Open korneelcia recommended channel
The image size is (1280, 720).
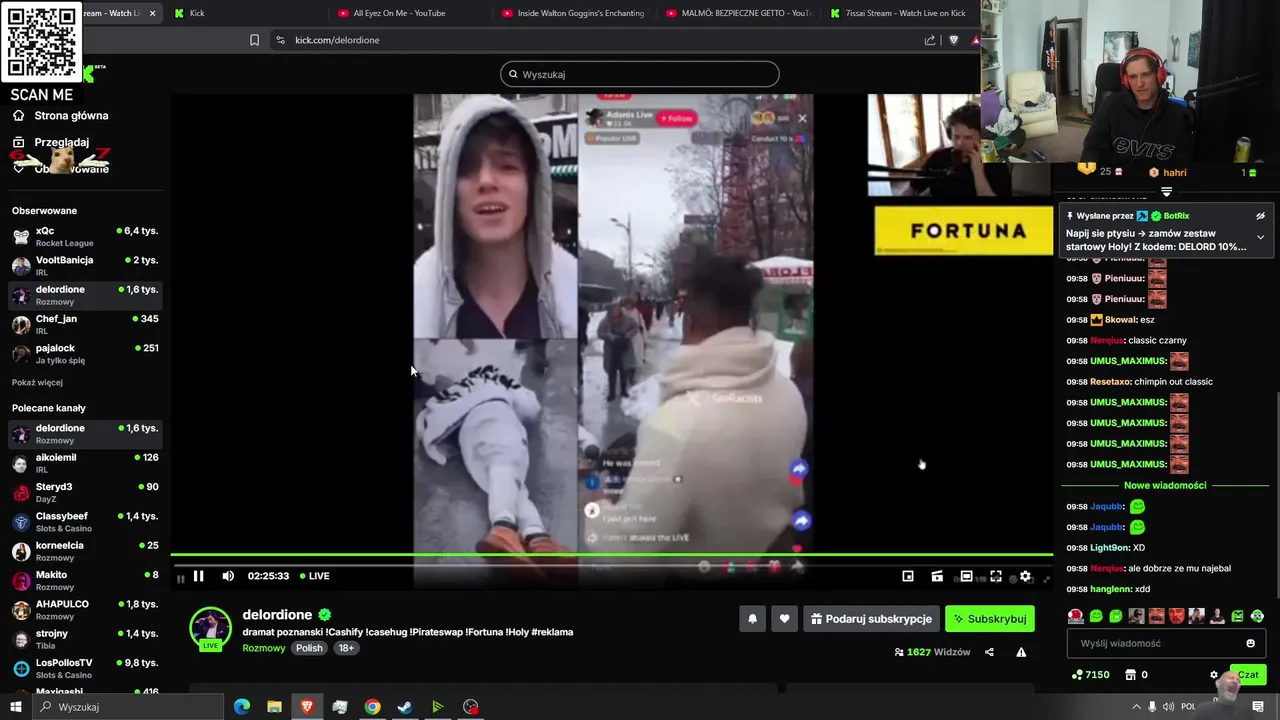(85, 551)
